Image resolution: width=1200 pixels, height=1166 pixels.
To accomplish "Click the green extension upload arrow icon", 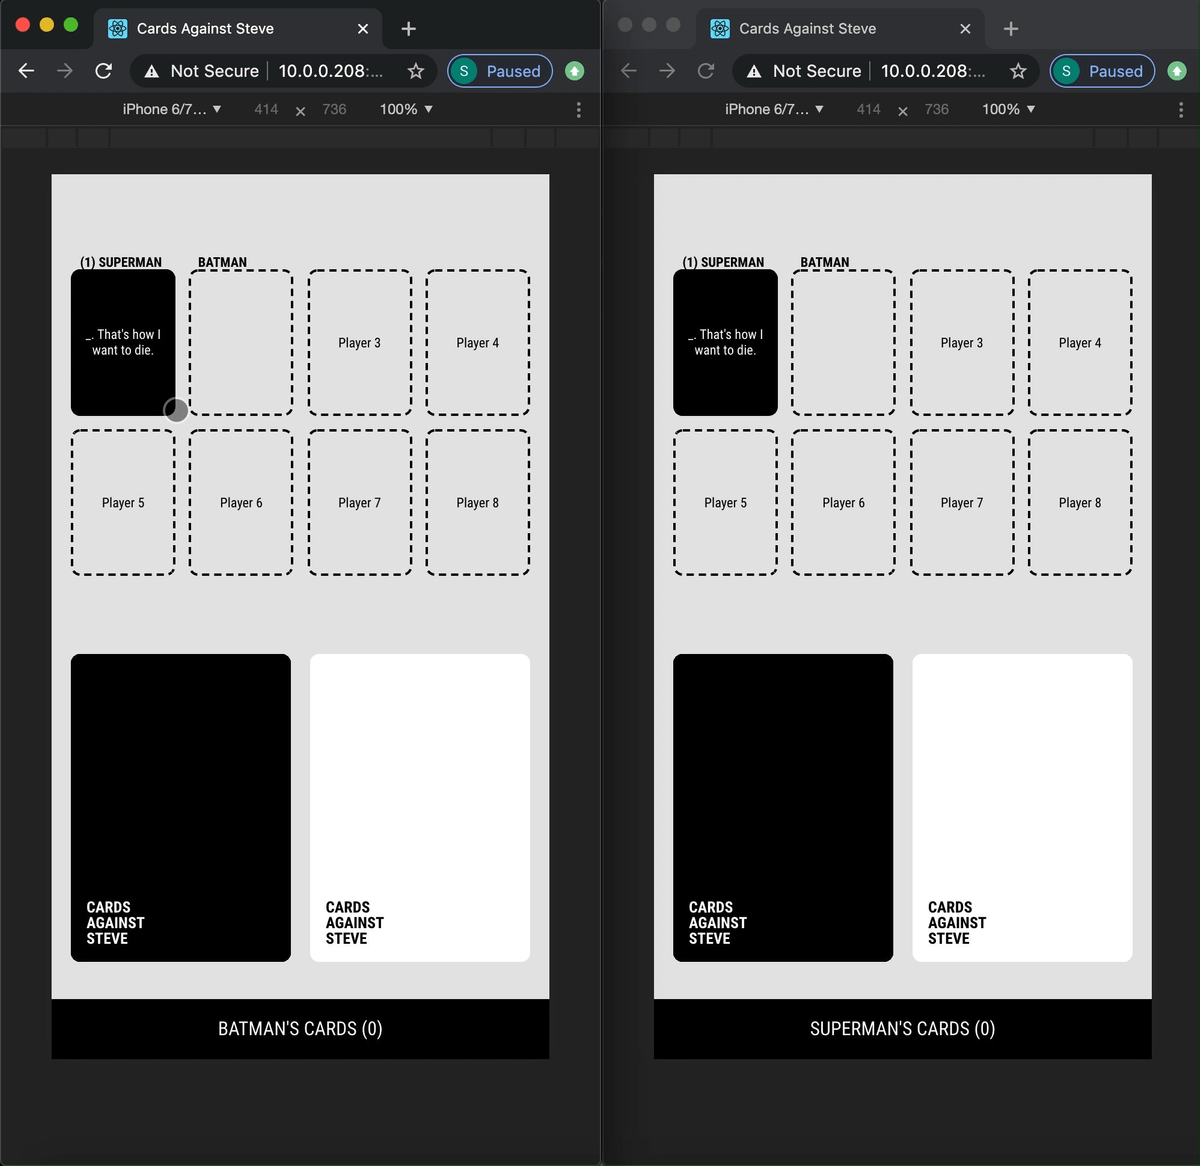I will coord(575,71).
